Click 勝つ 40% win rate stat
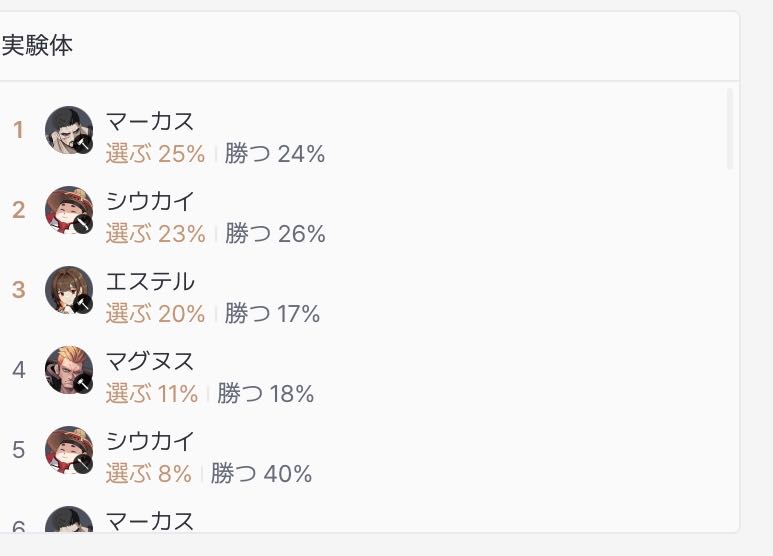Image resolution: width=773 pixels, height=556 pixels. pyautogui.click(x=261, y=473)
